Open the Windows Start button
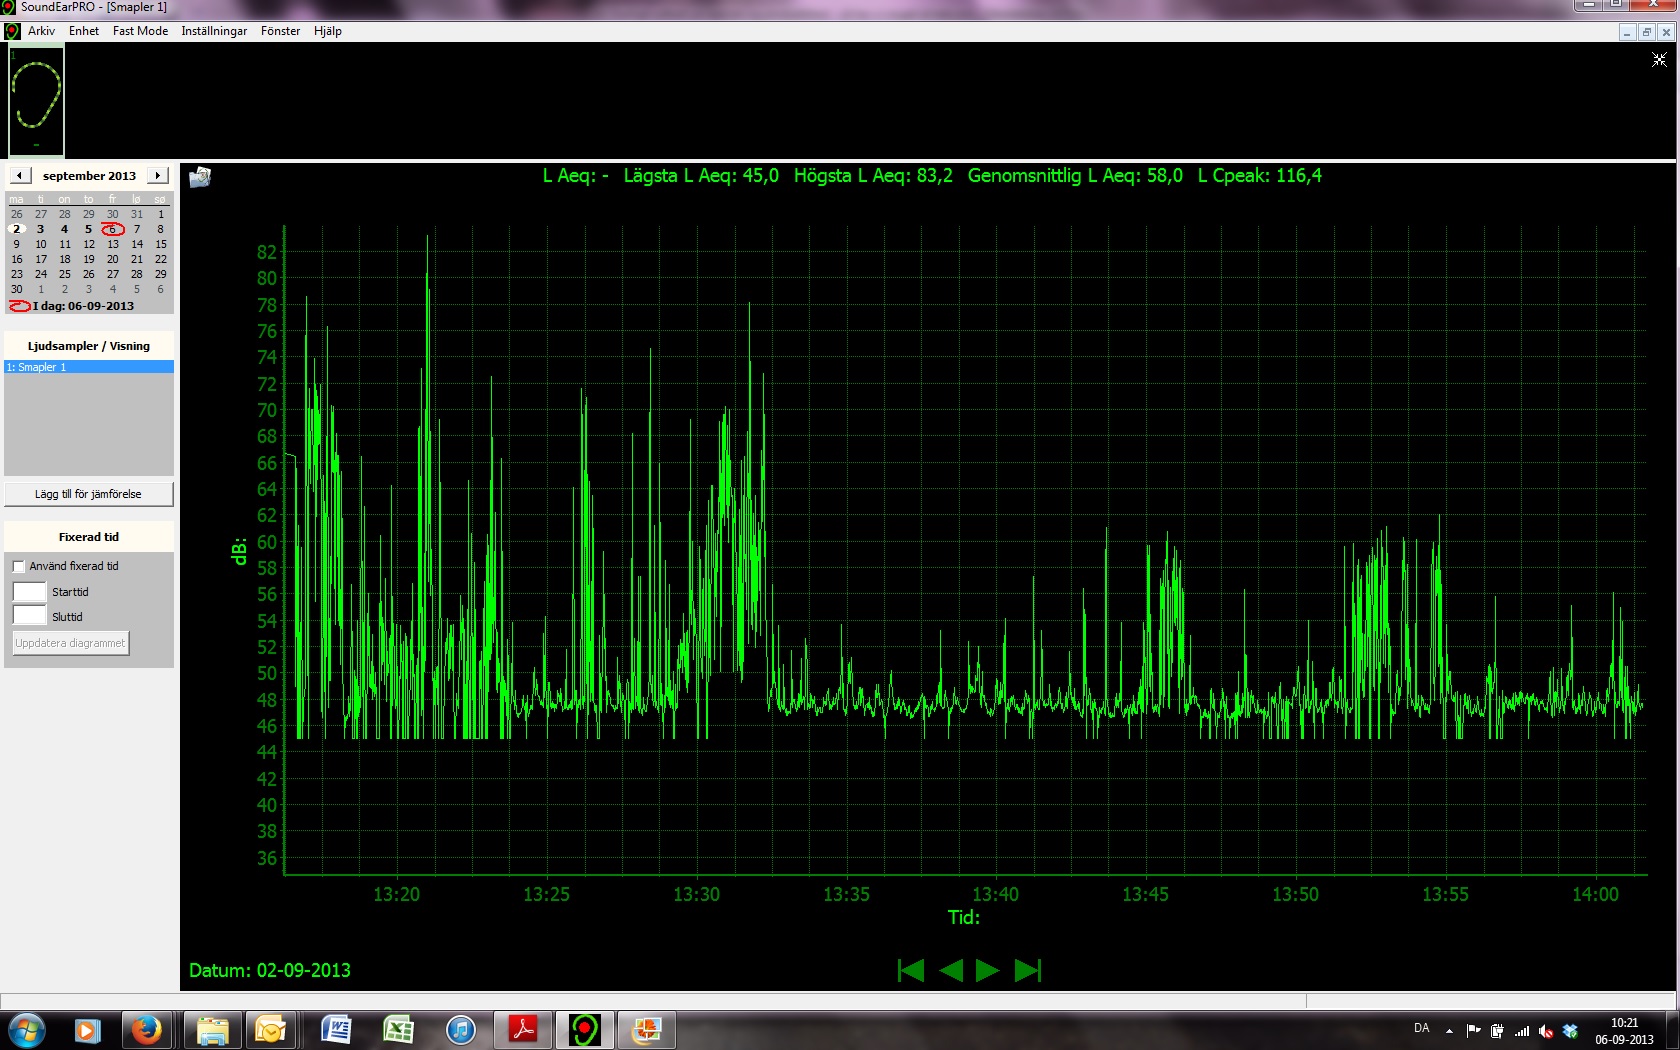1680x1050 pixels. 26,1029
